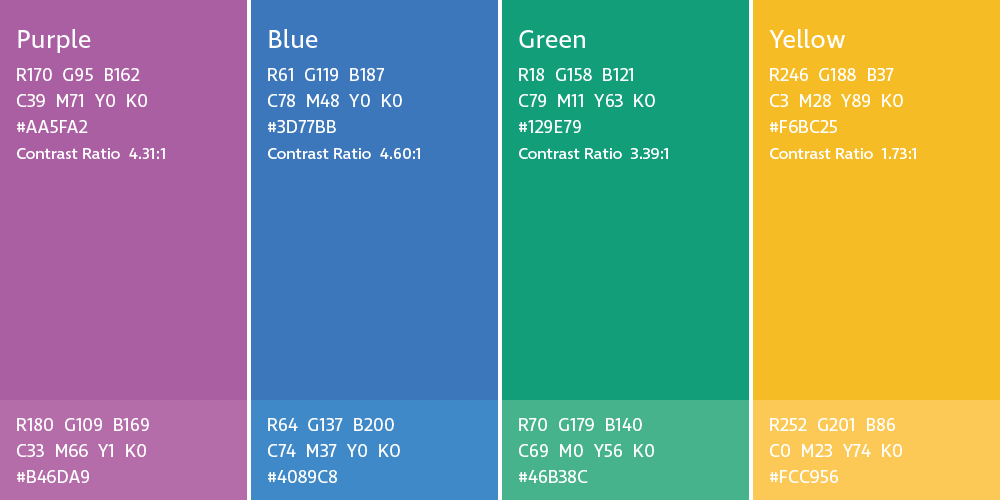Screen dimensions: 1000x500
Task: Click the #3D77BB hex code
Action: [301, 127]
